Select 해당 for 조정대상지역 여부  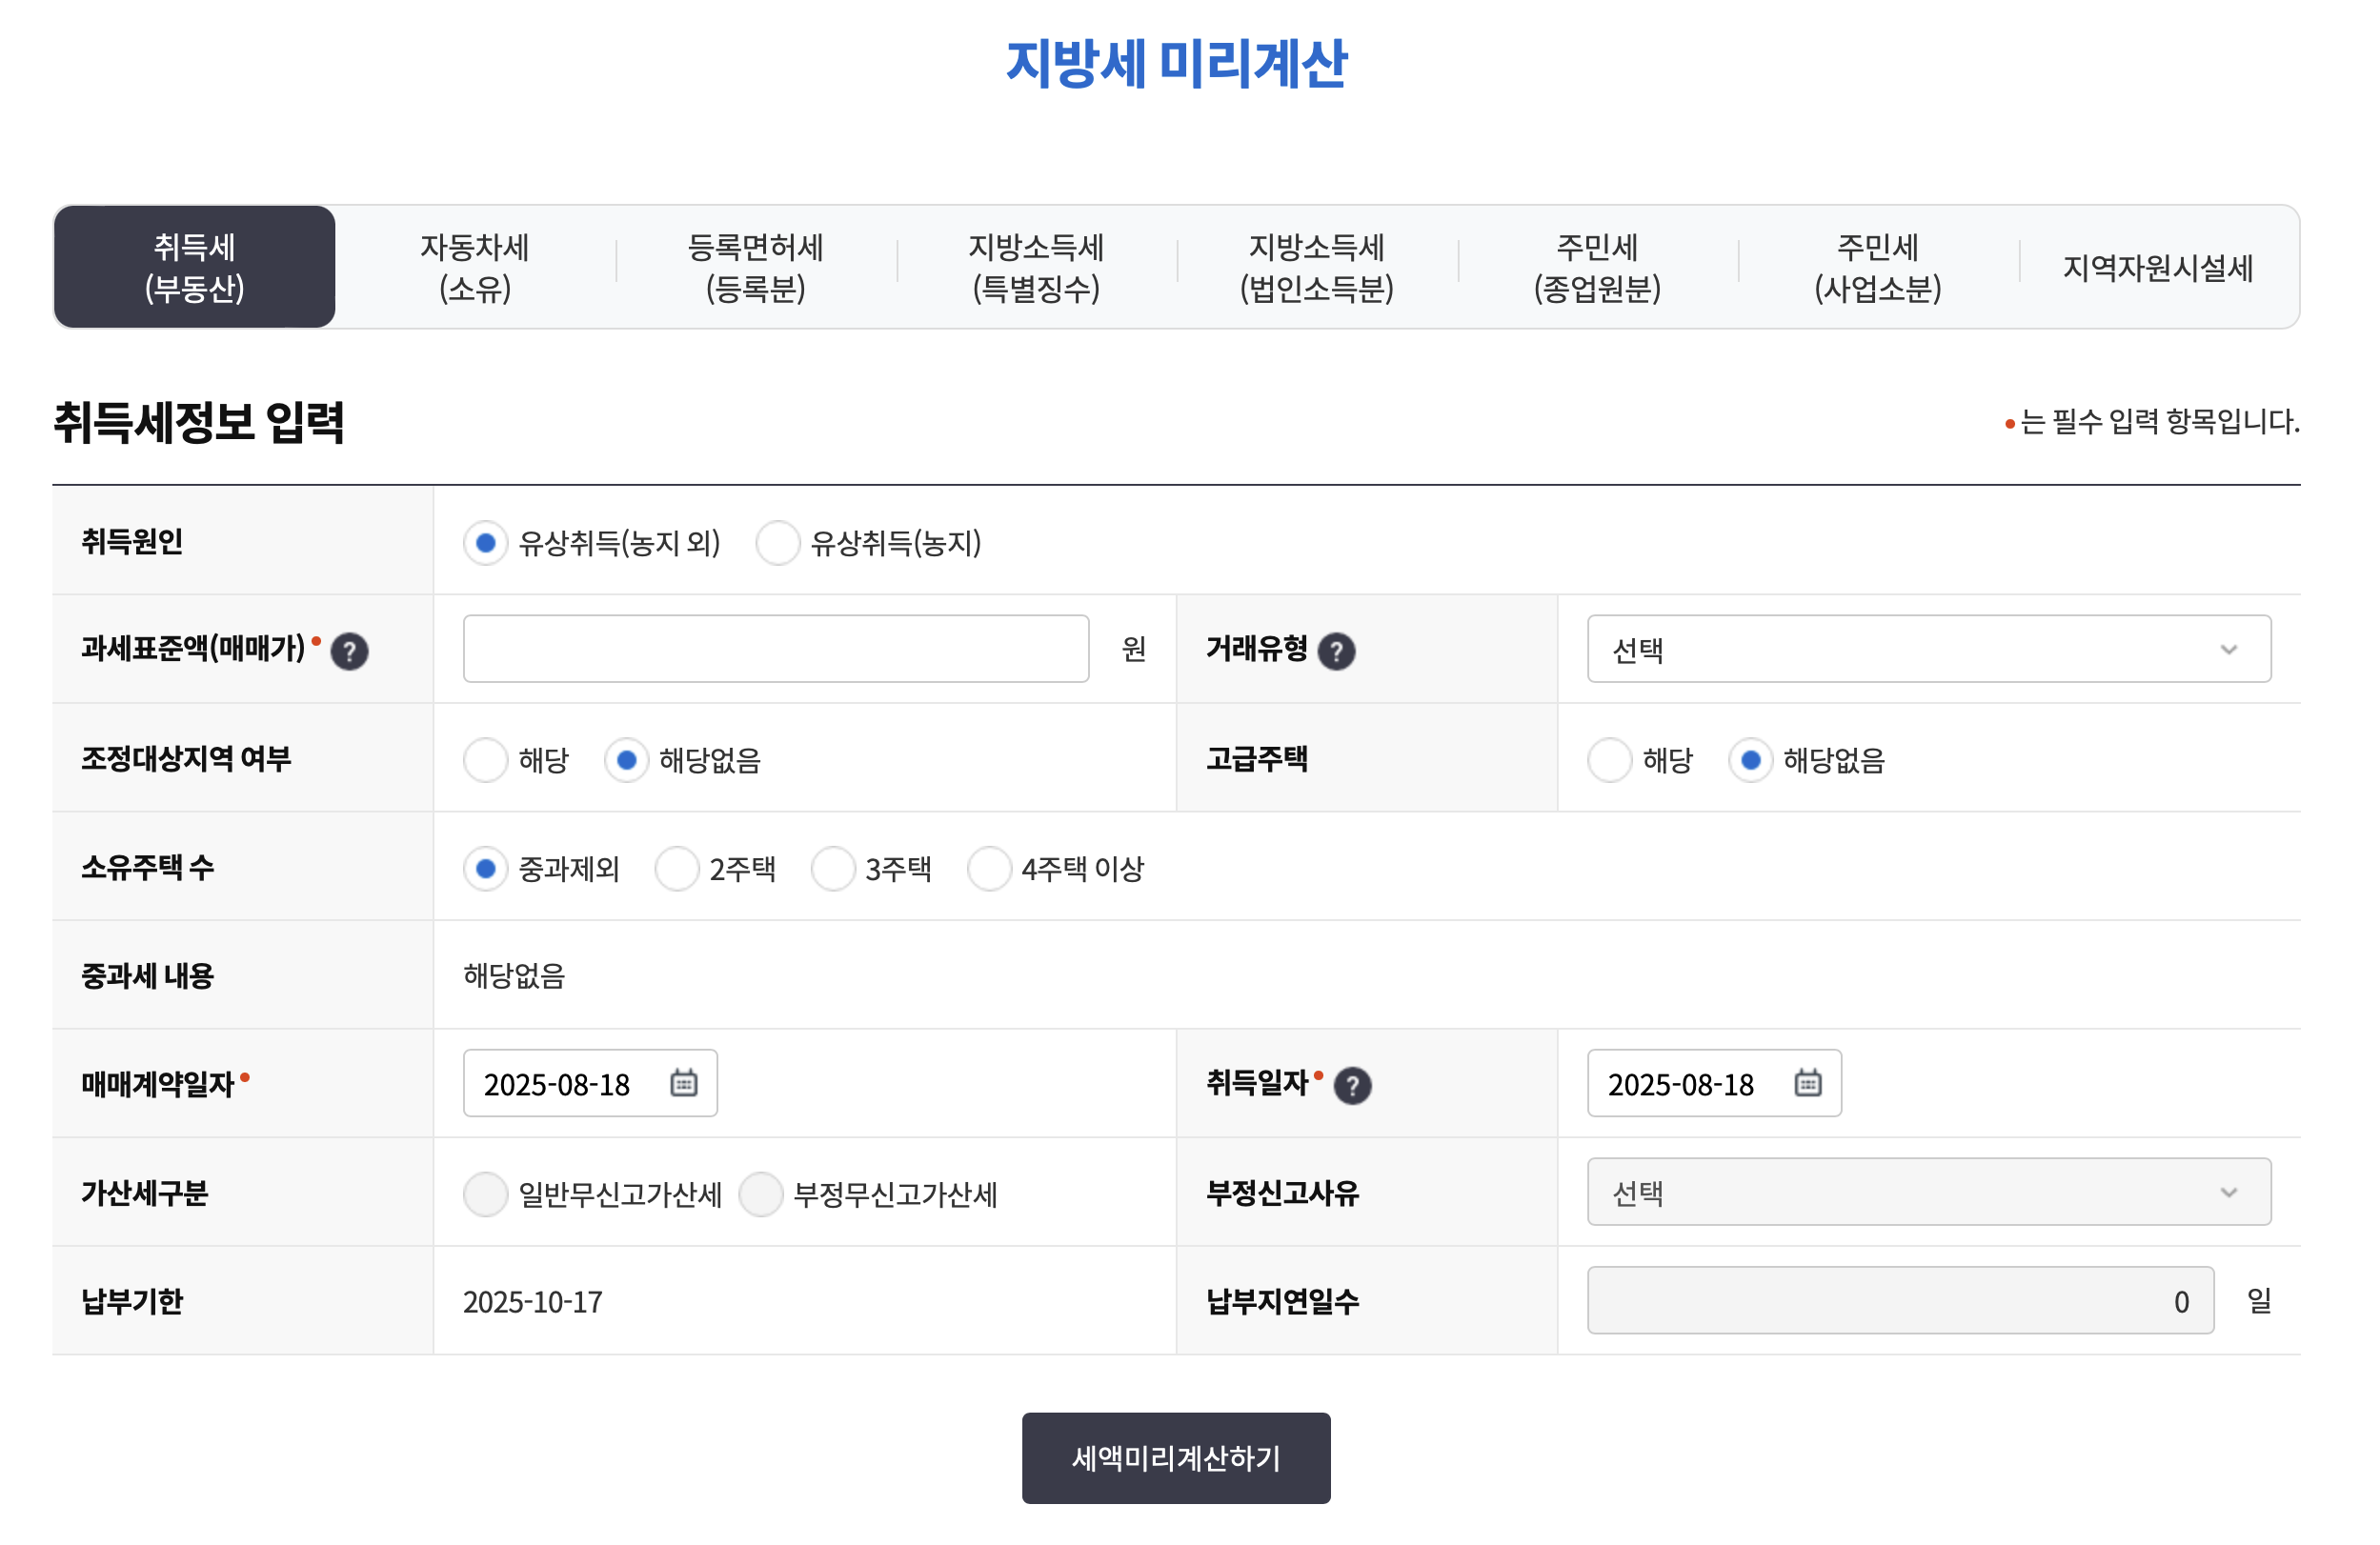point(486,760)
